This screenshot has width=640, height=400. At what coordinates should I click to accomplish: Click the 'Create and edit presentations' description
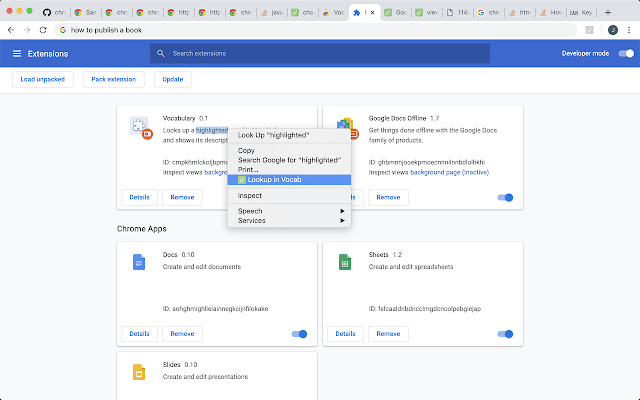tap(205, 377)
